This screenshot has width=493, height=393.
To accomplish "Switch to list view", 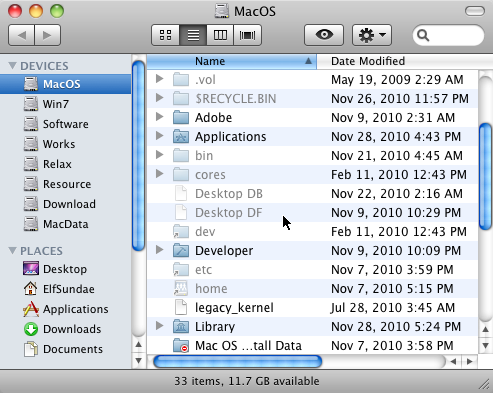I will (x=193, y=35).
